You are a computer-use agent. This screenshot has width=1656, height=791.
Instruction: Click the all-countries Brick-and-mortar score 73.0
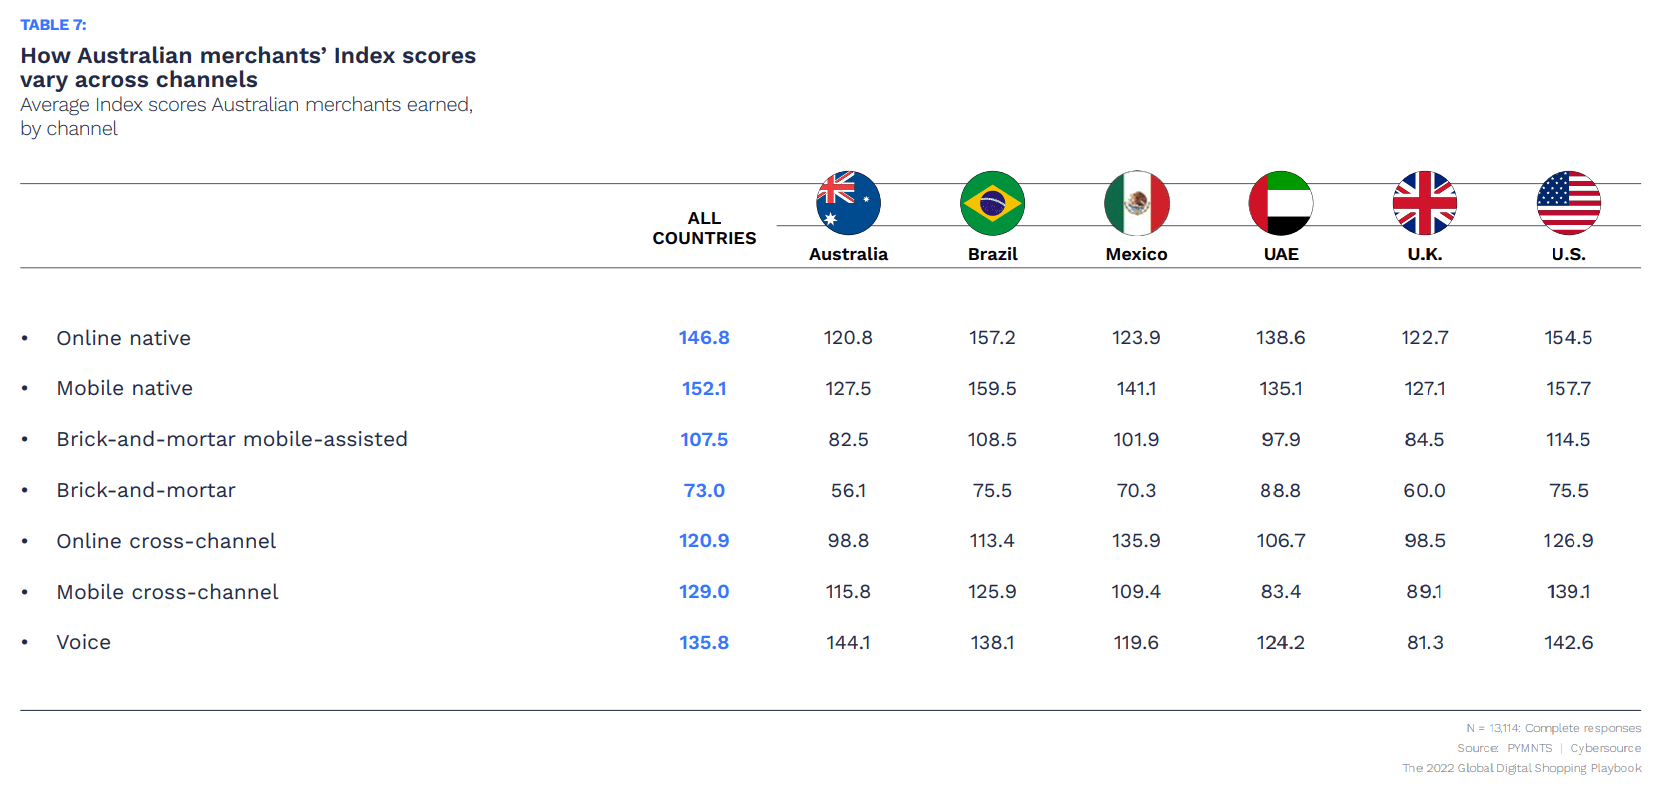(x=704, y=490)
